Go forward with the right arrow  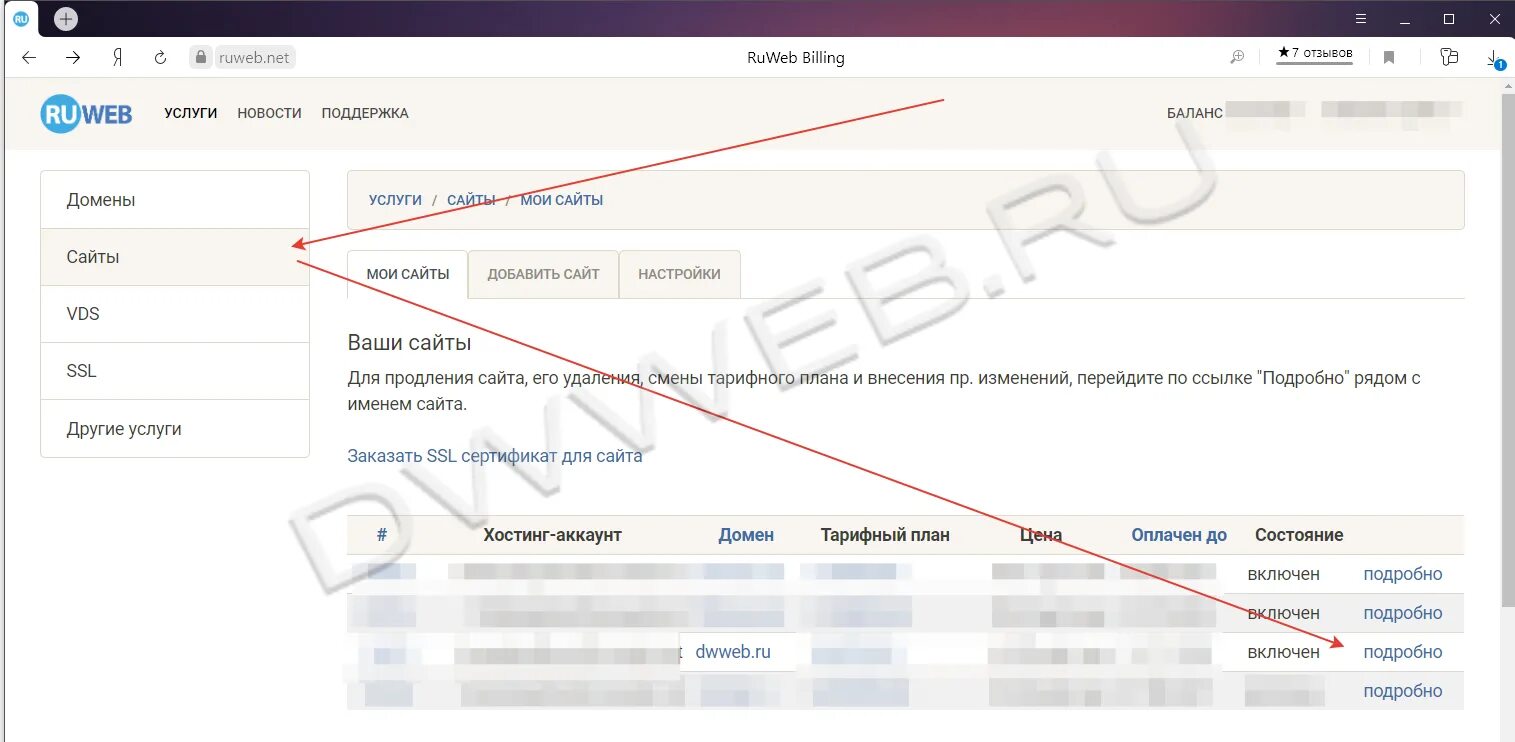[73, 58]
